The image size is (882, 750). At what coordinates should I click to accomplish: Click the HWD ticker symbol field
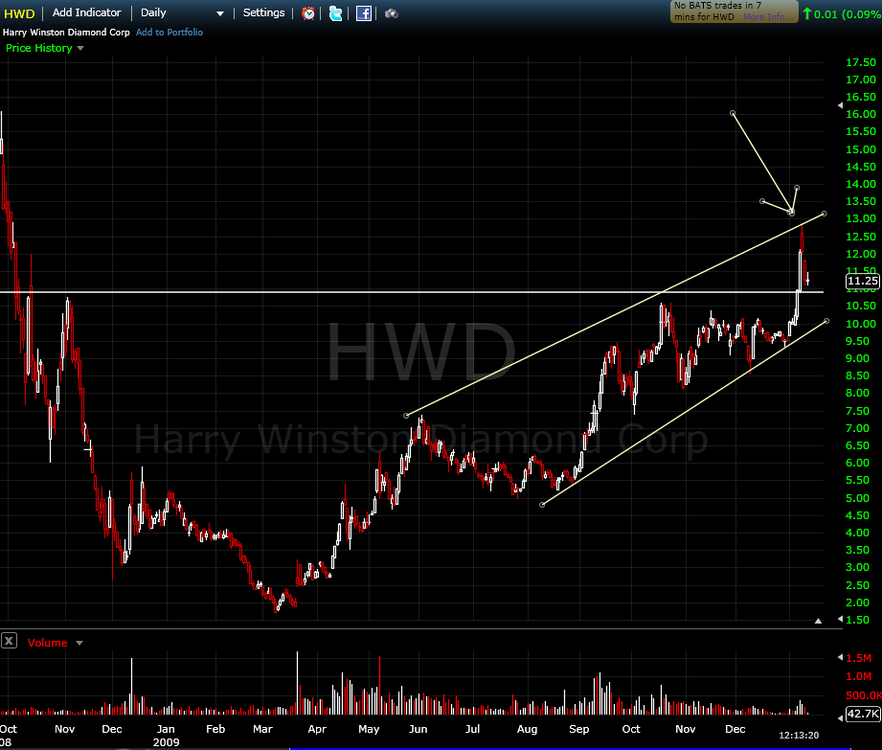click(x=19, y=14)
